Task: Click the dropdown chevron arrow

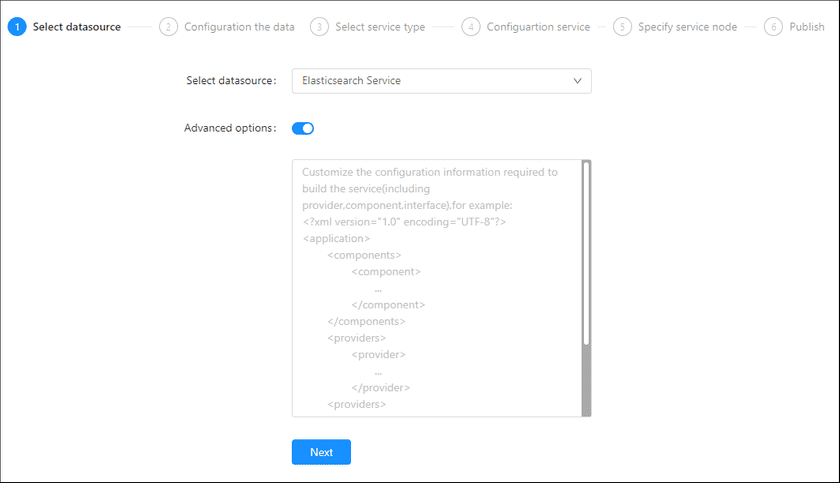Action: 577,81
